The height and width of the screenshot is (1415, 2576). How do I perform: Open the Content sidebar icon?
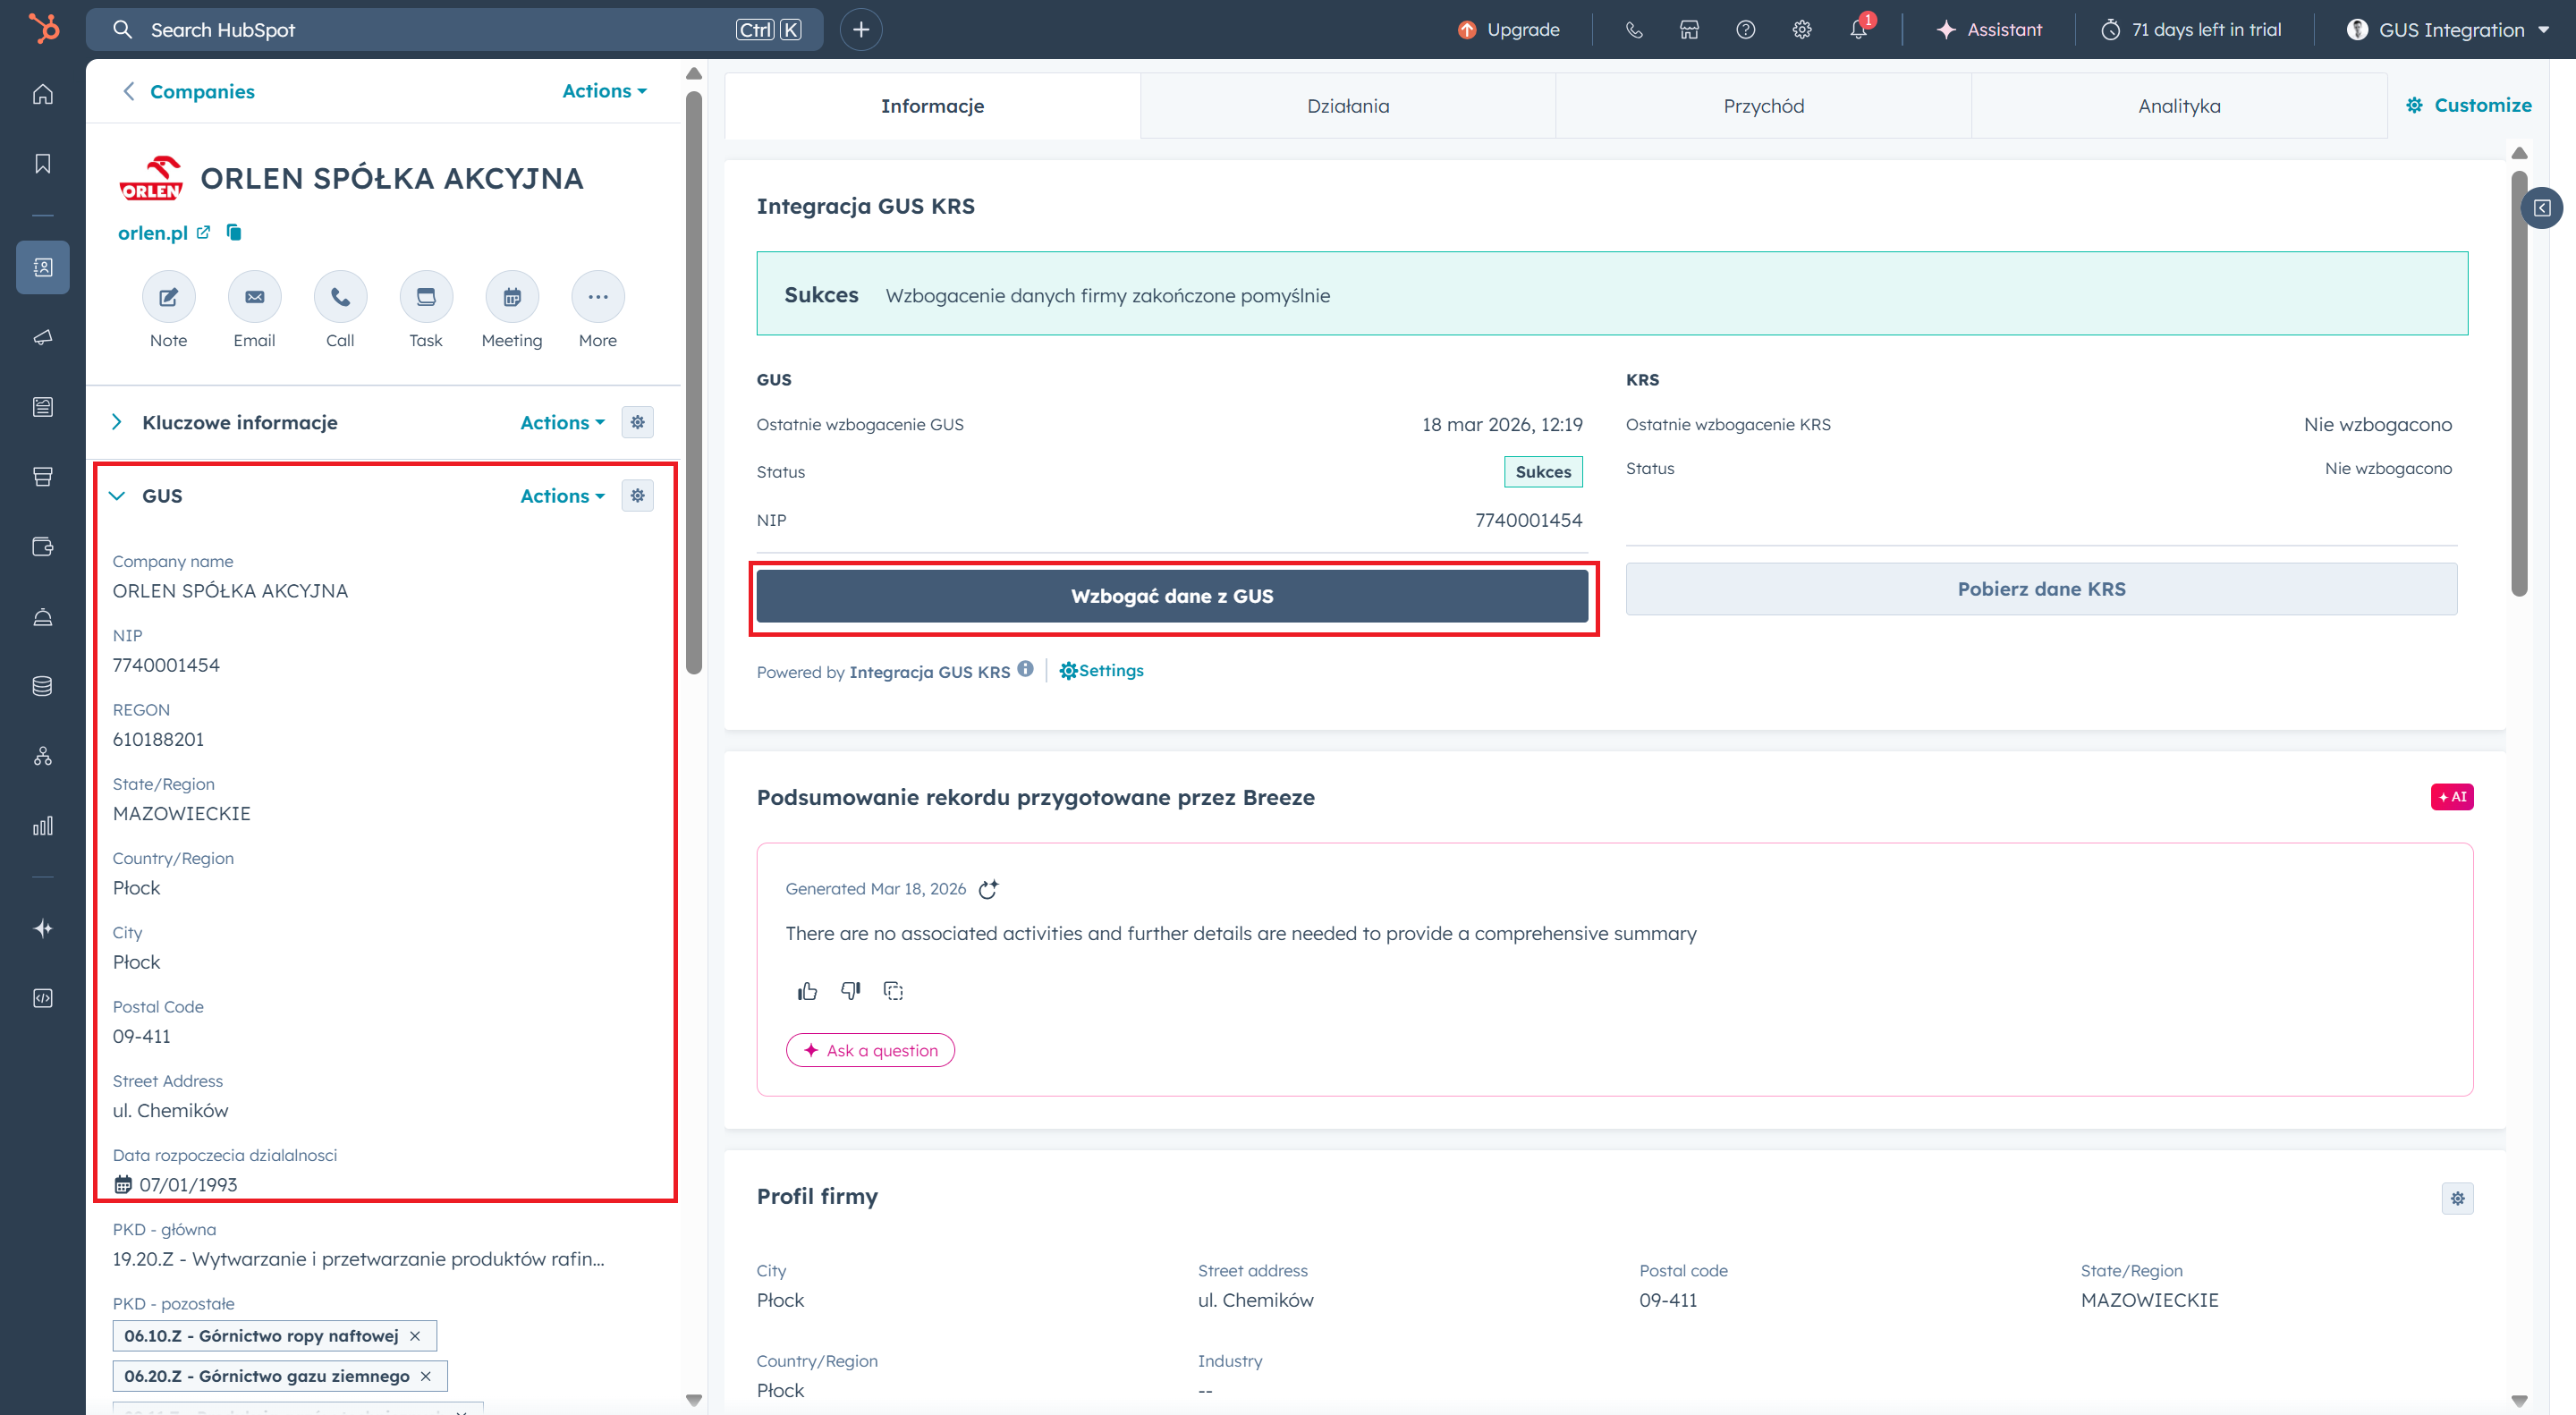pyautogui.click(x=43, y=407)
